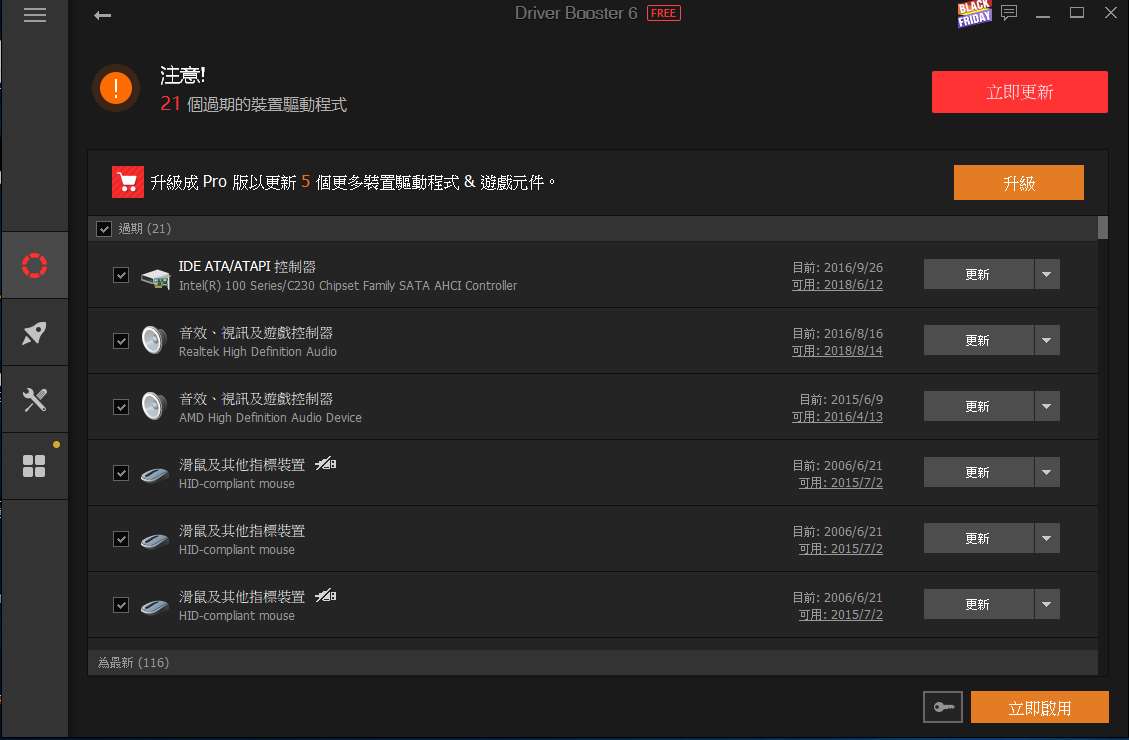Open the hamburger menu
This screenshot has width=1129, height=740.
point(35,15)
